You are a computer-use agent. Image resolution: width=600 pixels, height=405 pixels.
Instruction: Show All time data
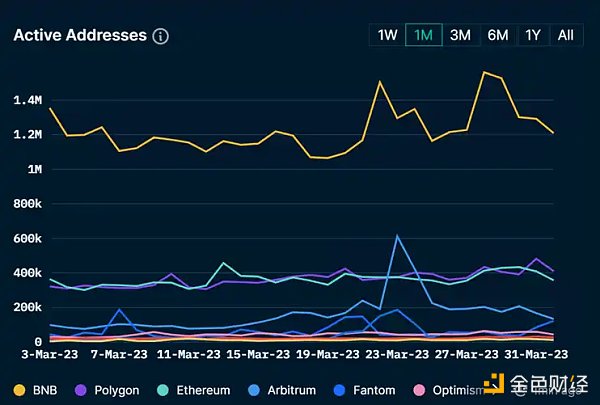pos(565,35)
